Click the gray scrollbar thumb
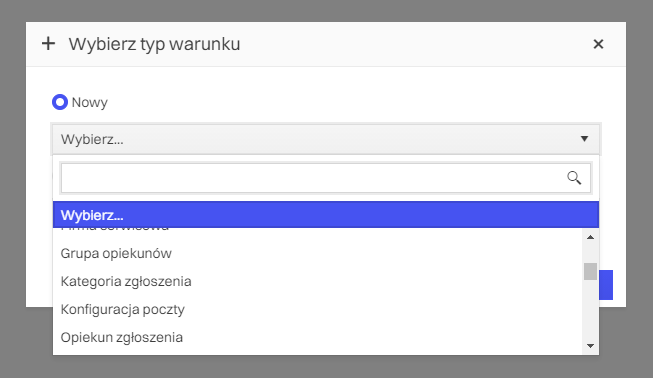 tap(590, 271)
